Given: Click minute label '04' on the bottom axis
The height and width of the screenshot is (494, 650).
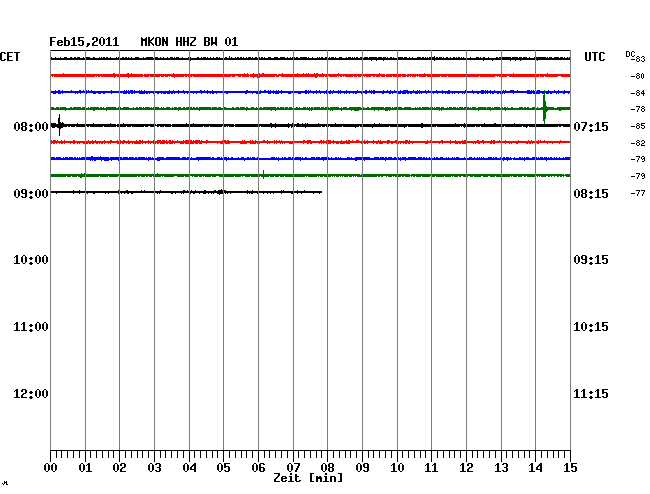Looking at the screenshot, I should pyautogui.click(x=189, y=468).
